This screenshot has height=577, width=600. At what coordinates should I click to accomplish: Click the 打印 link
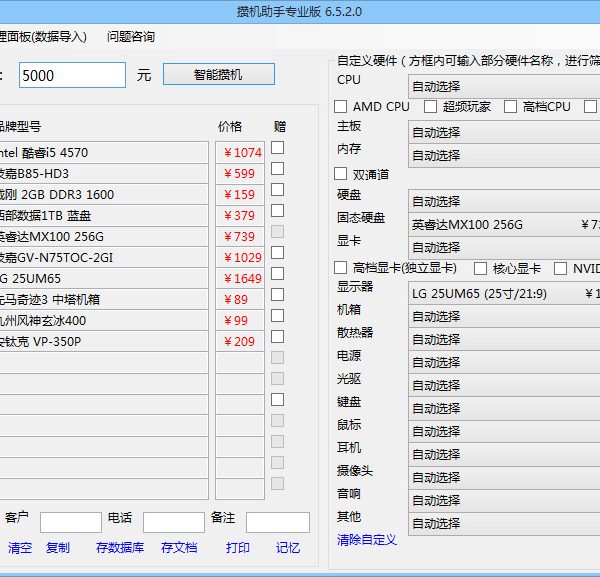[238, 548]
